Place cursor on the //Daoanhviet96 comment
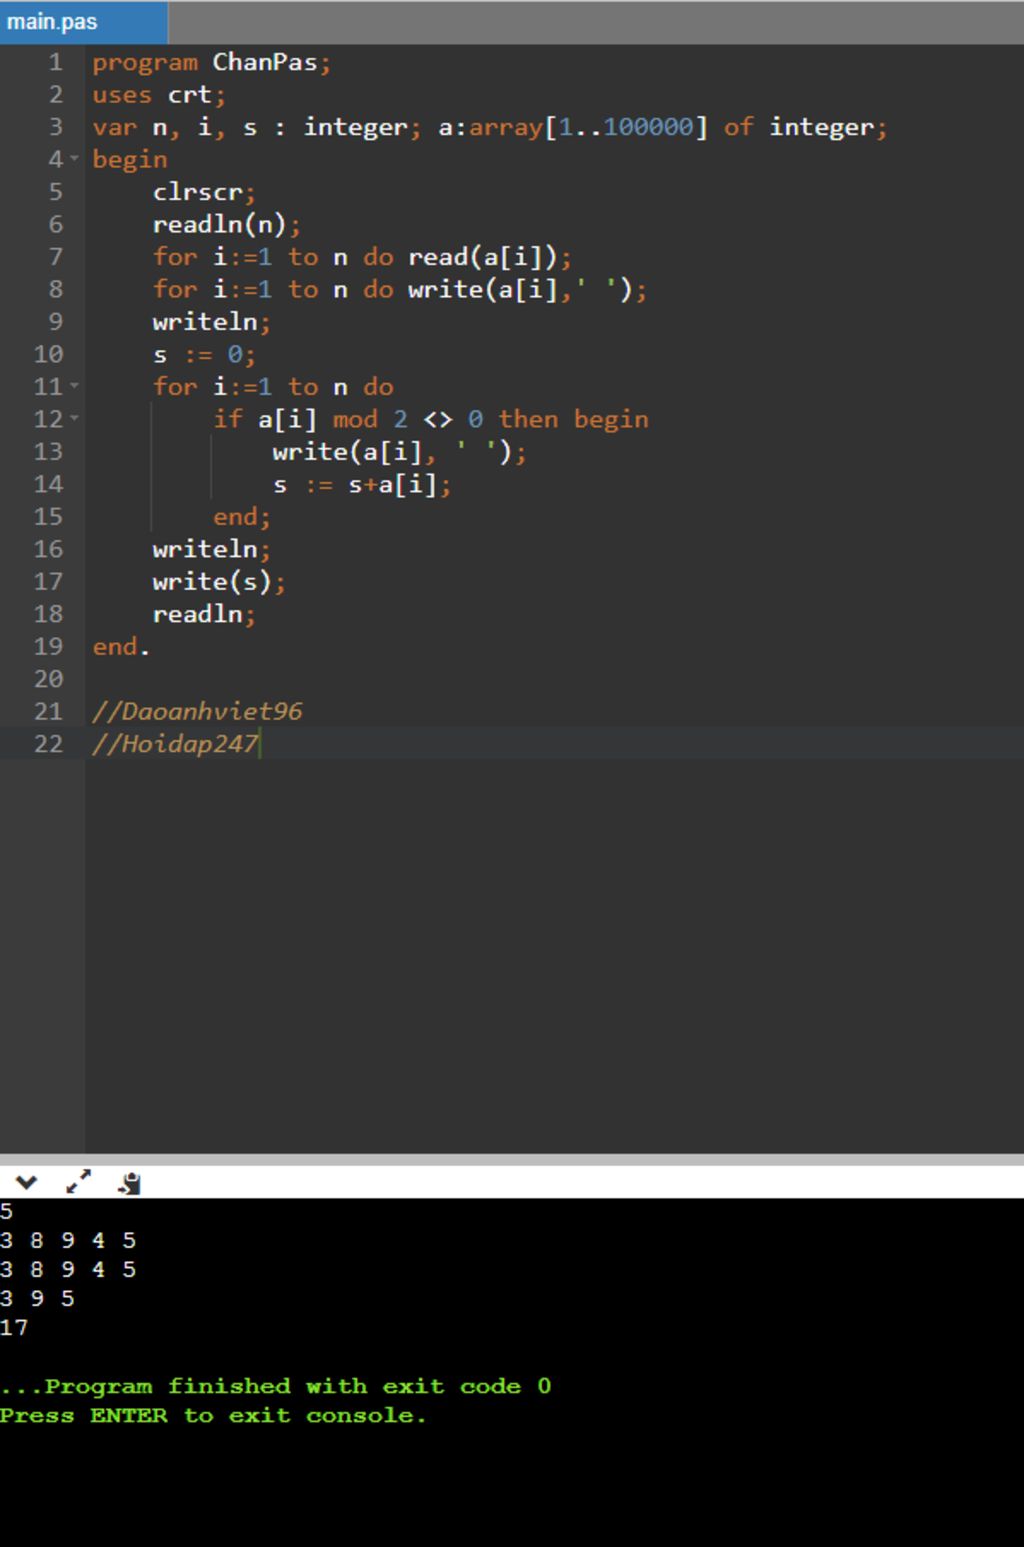Viewport: 1024px width, 1547px height. coord(197,711)
